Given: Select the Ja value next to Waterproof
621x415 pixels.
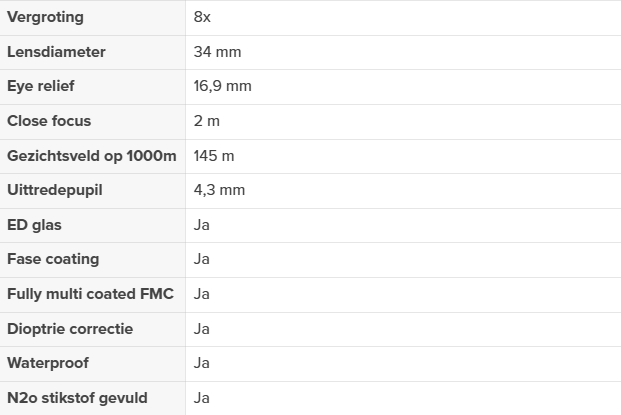Looking at the screenshot, I should pos(201,364).
